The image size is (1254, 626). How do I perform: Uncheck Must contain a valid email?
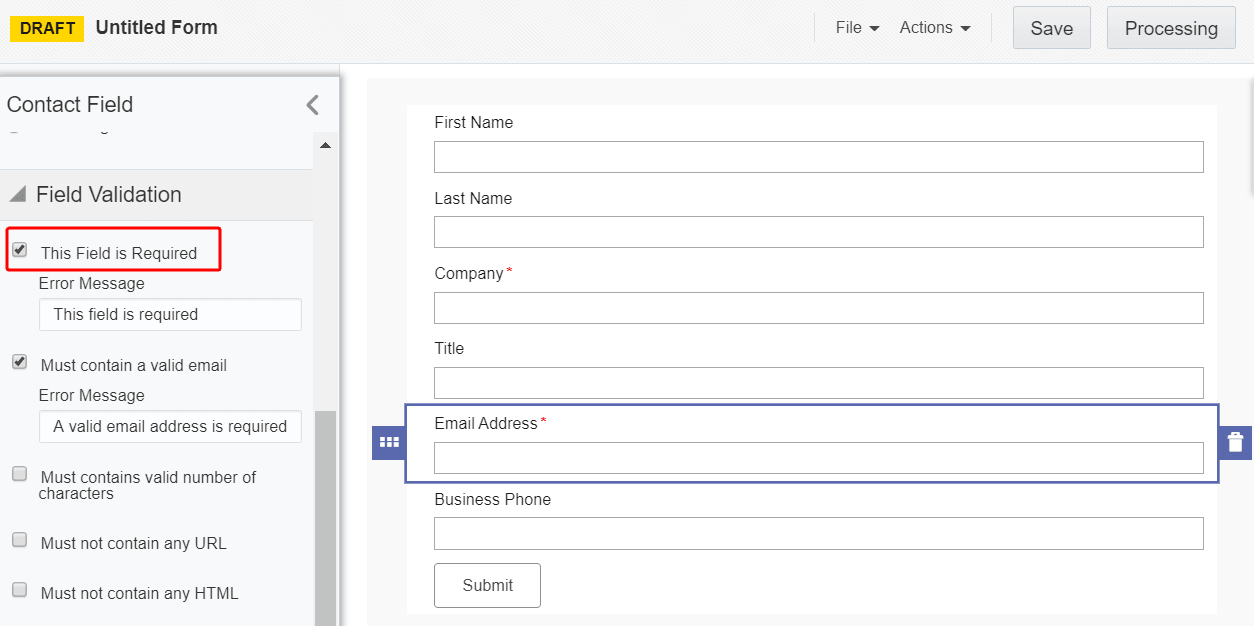[x=19, y=362]
